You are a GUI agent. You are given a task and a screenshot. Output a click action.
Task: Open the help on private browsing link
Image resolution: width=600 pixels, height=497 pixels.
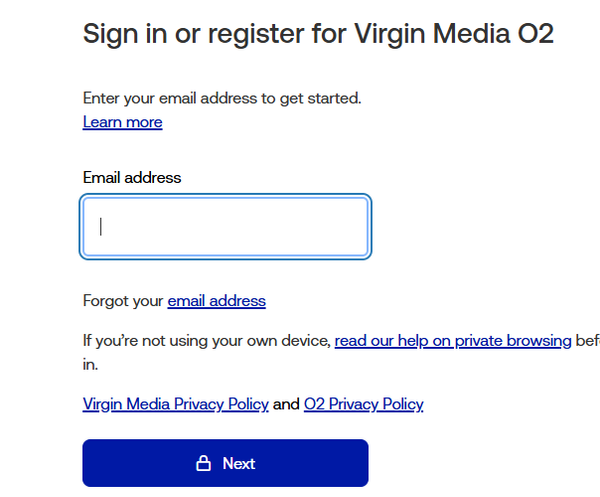coord(453,340)
